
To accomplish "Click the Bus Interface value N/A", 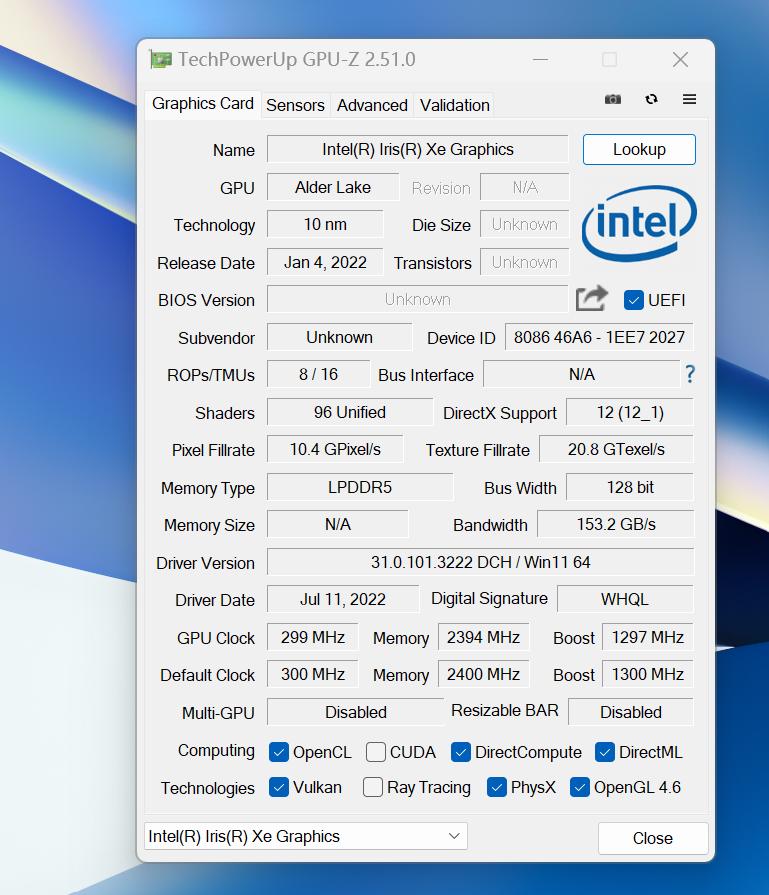I will 582,374.
